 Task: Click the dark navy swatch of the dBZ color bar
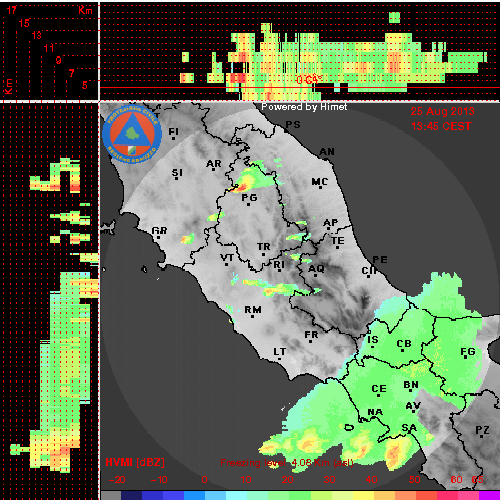click(x=132, y=495)
